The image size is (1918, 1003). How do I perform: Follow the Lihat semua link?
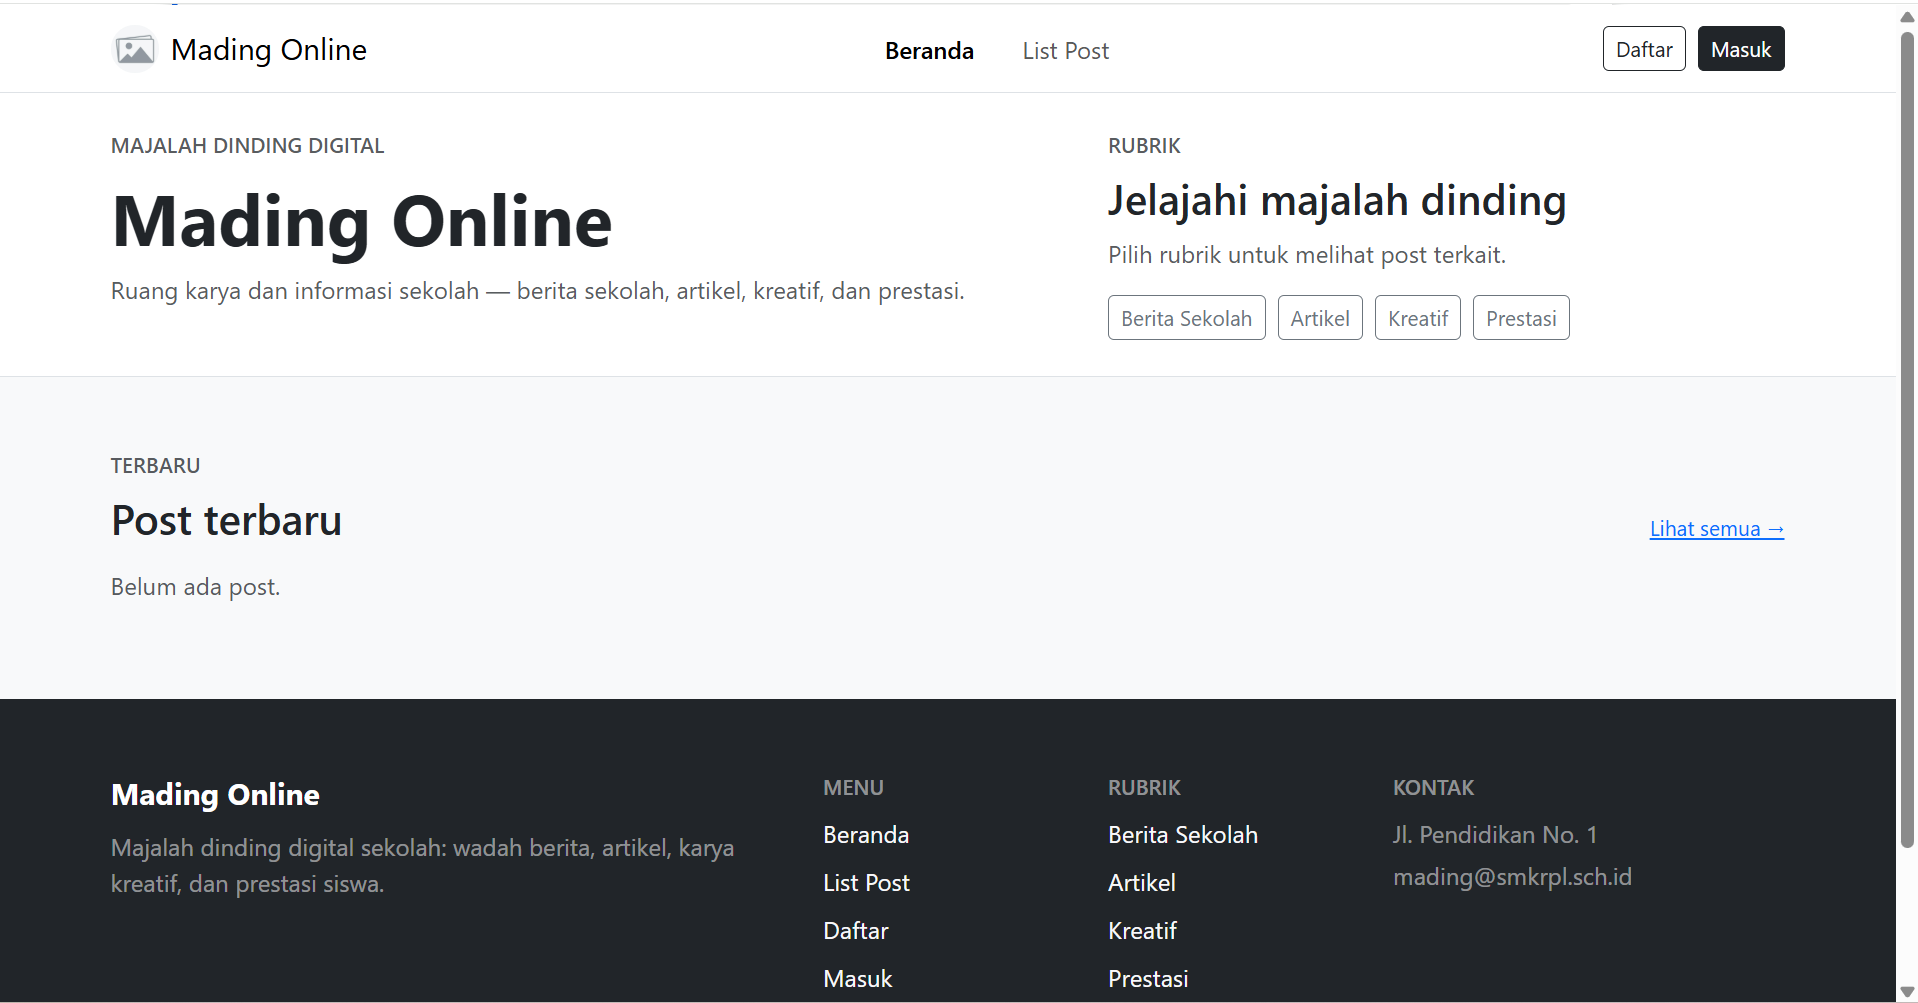coord(1717,529)
